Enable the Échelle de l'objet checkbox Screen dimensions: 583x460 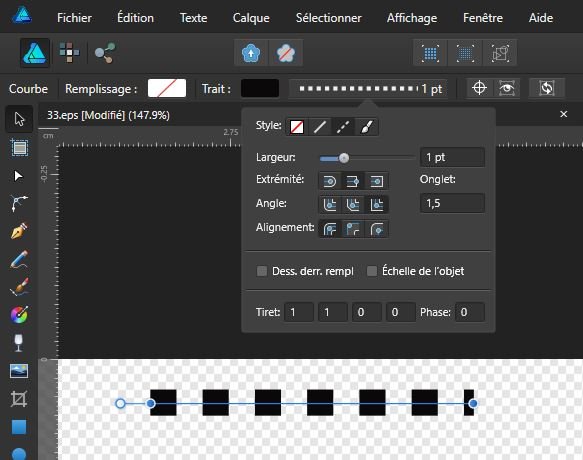click(372, 271)
